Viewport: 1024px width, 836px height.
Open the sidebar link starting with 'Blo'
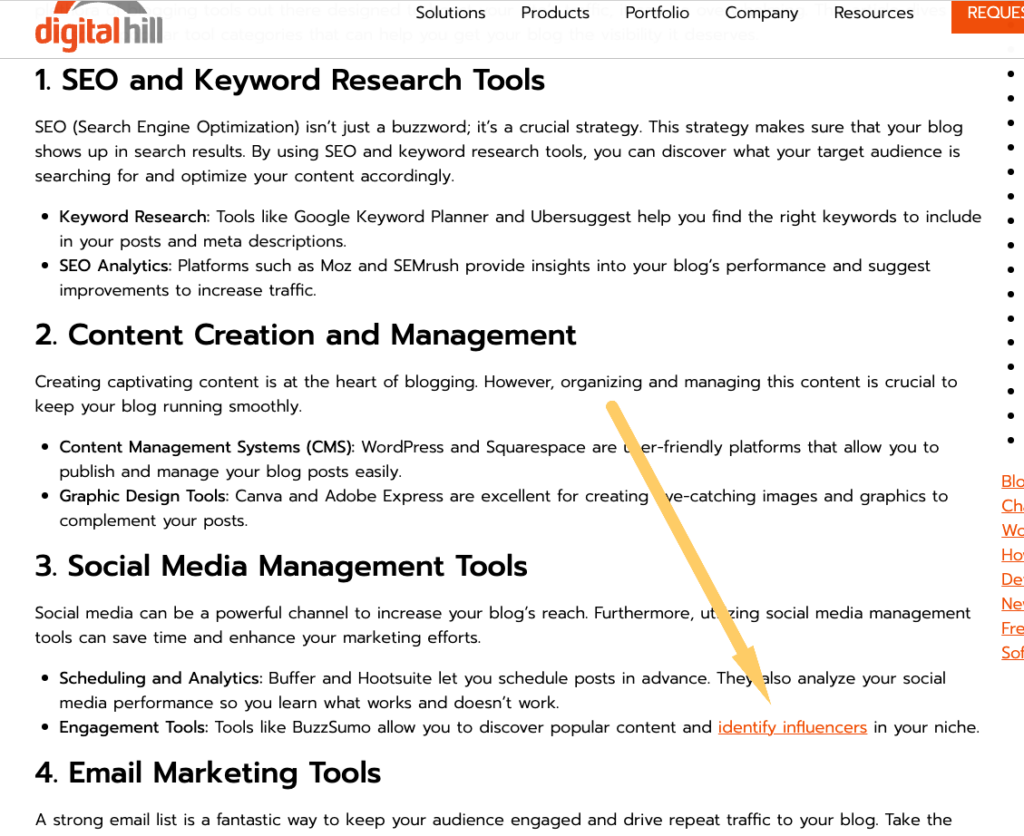(1012, 481)
